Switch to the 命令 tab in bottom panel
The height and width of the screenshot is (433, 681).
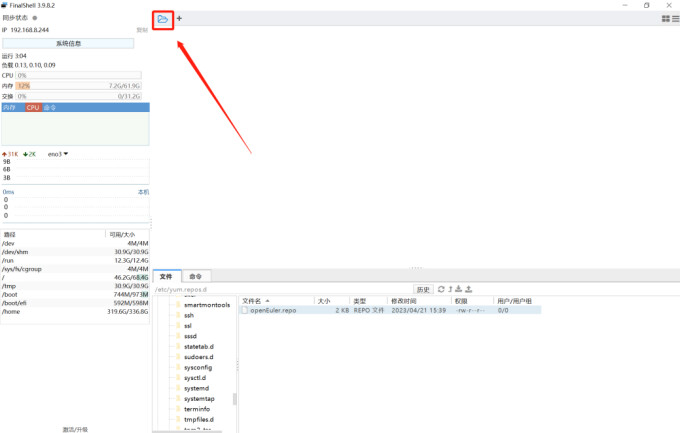click(195, 276)
